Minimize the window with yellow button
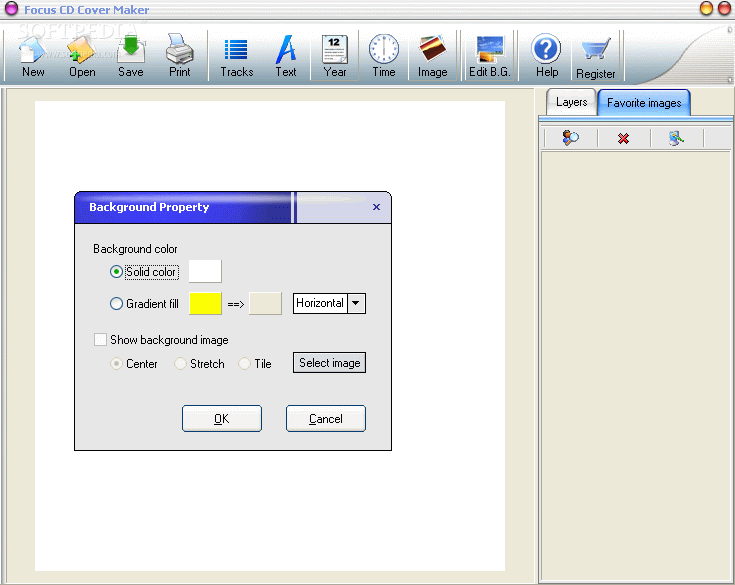This screenshot has width=735, height=585. (706, 8)
